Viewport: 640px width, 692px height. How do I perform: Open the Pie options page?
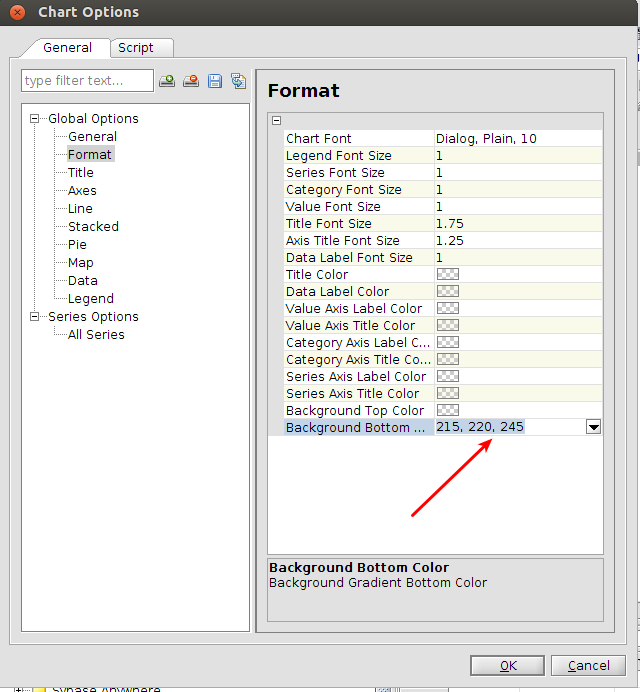(77, 244)
